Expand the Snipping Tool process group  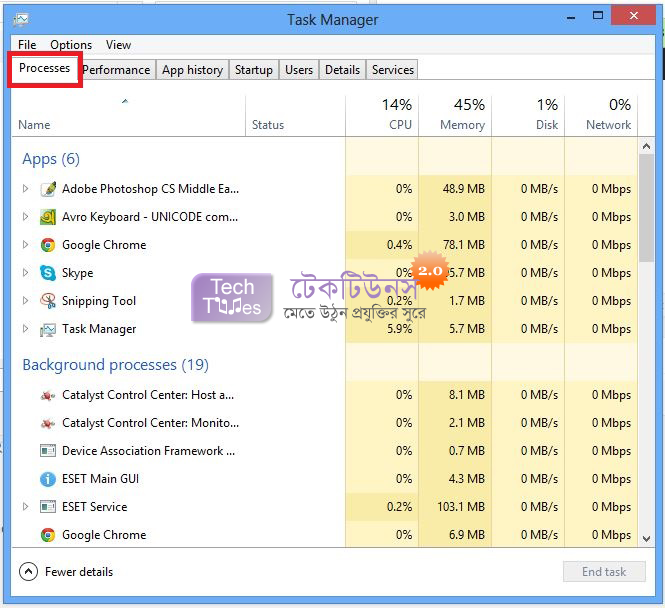click(x=25, y=300)
